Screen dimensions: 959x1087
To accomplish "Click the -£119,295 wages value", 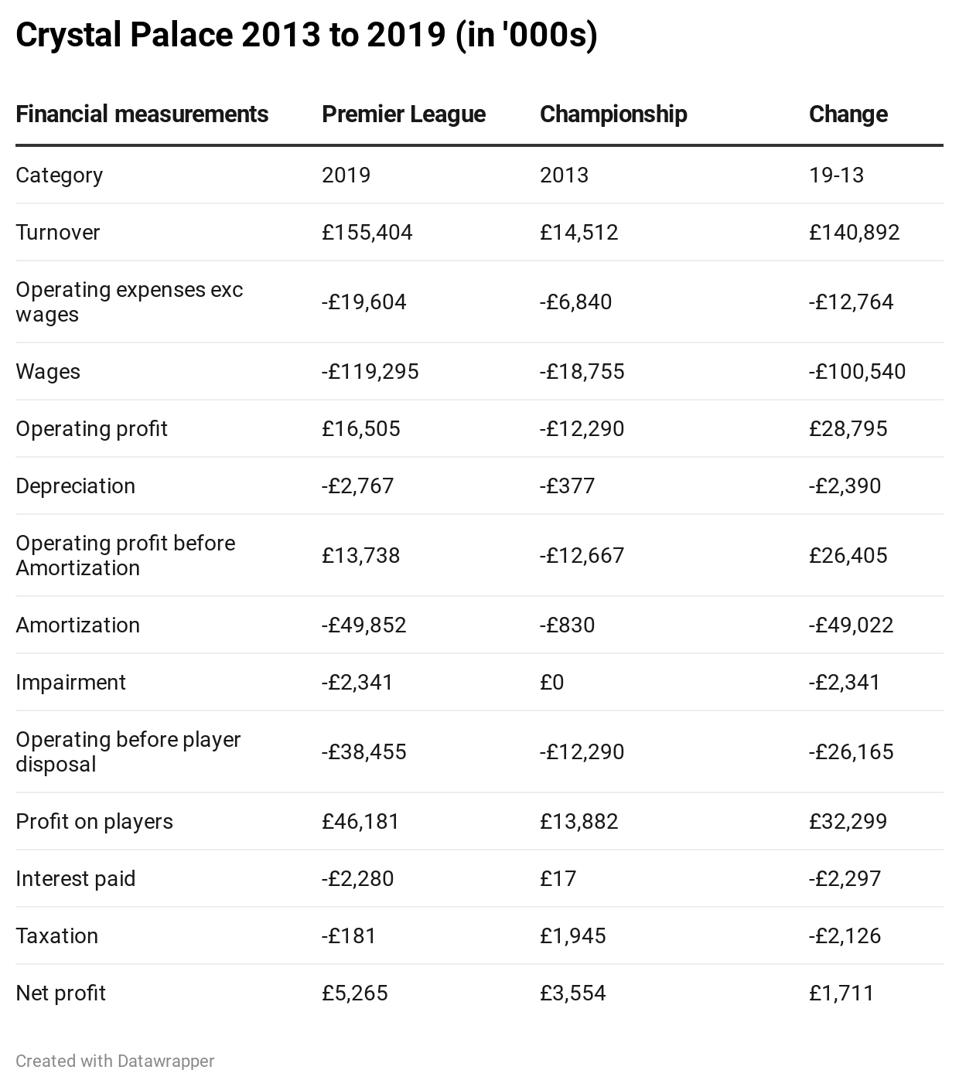I will coord(370,371).
